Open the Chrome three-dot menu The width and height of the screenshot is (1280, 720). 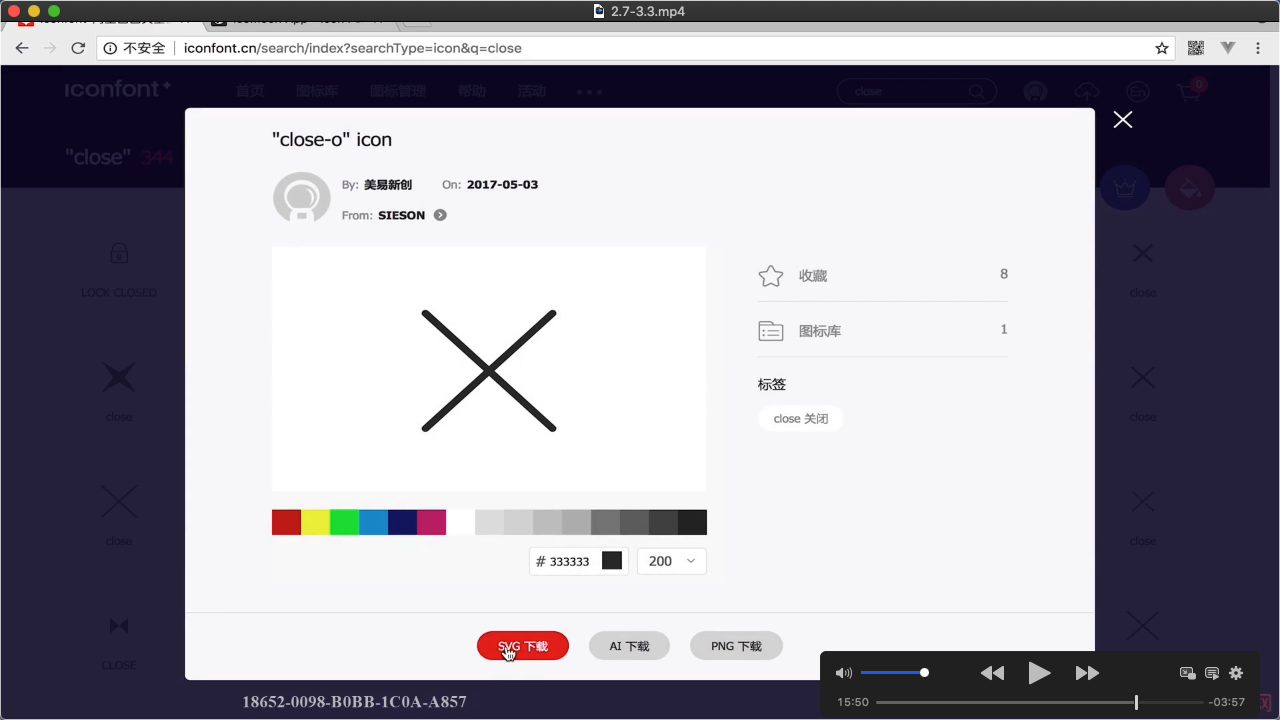(x=1258, y=48)
